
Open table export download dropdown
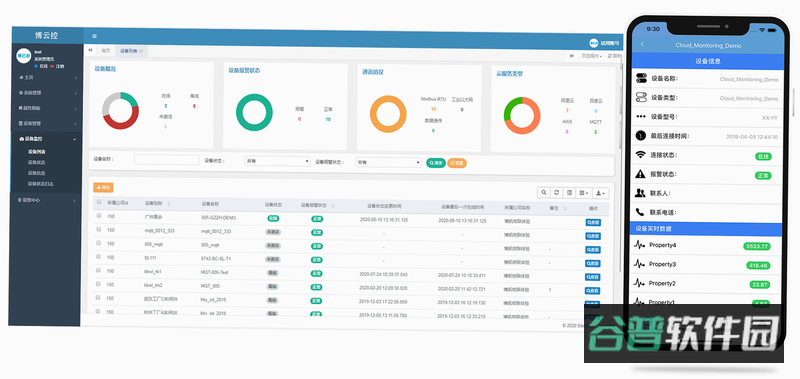(x=601, y=193)
